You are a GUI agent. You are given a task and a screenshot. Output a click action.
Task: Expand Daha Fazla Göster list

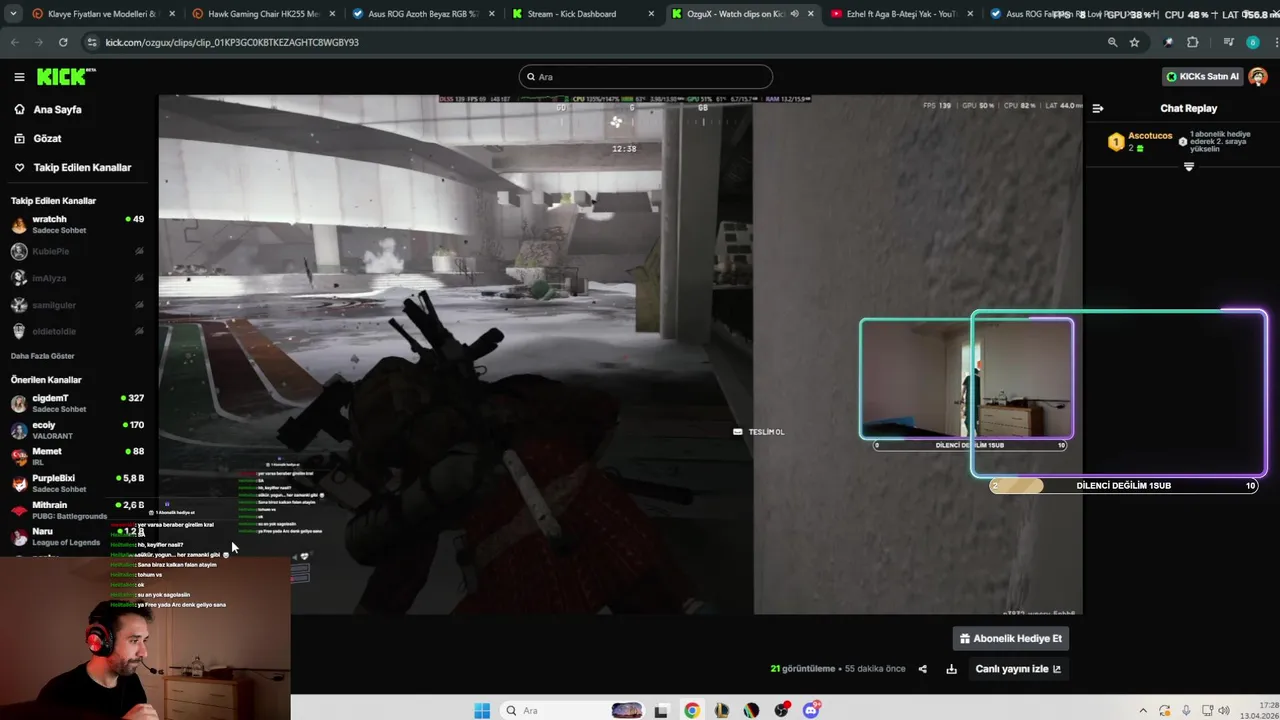click(x=42, y=356)
